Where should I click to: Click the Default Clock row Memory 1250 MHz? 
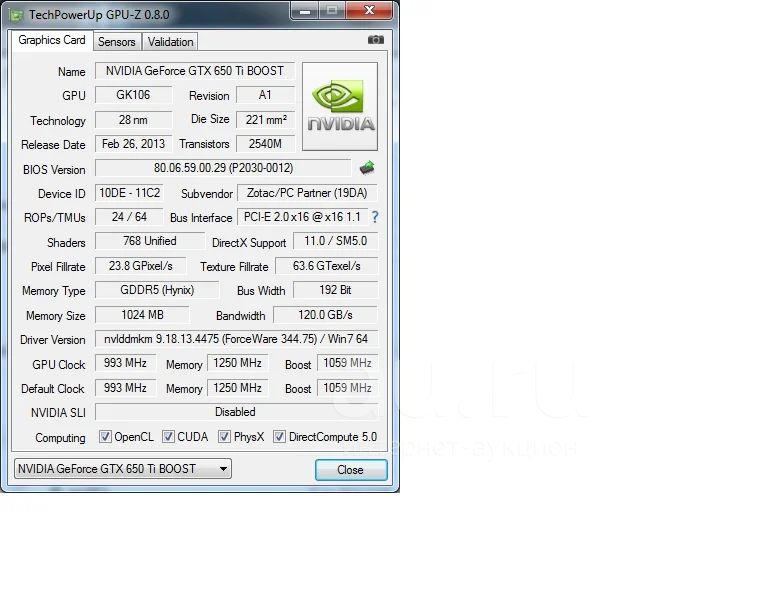pos(238,388)
